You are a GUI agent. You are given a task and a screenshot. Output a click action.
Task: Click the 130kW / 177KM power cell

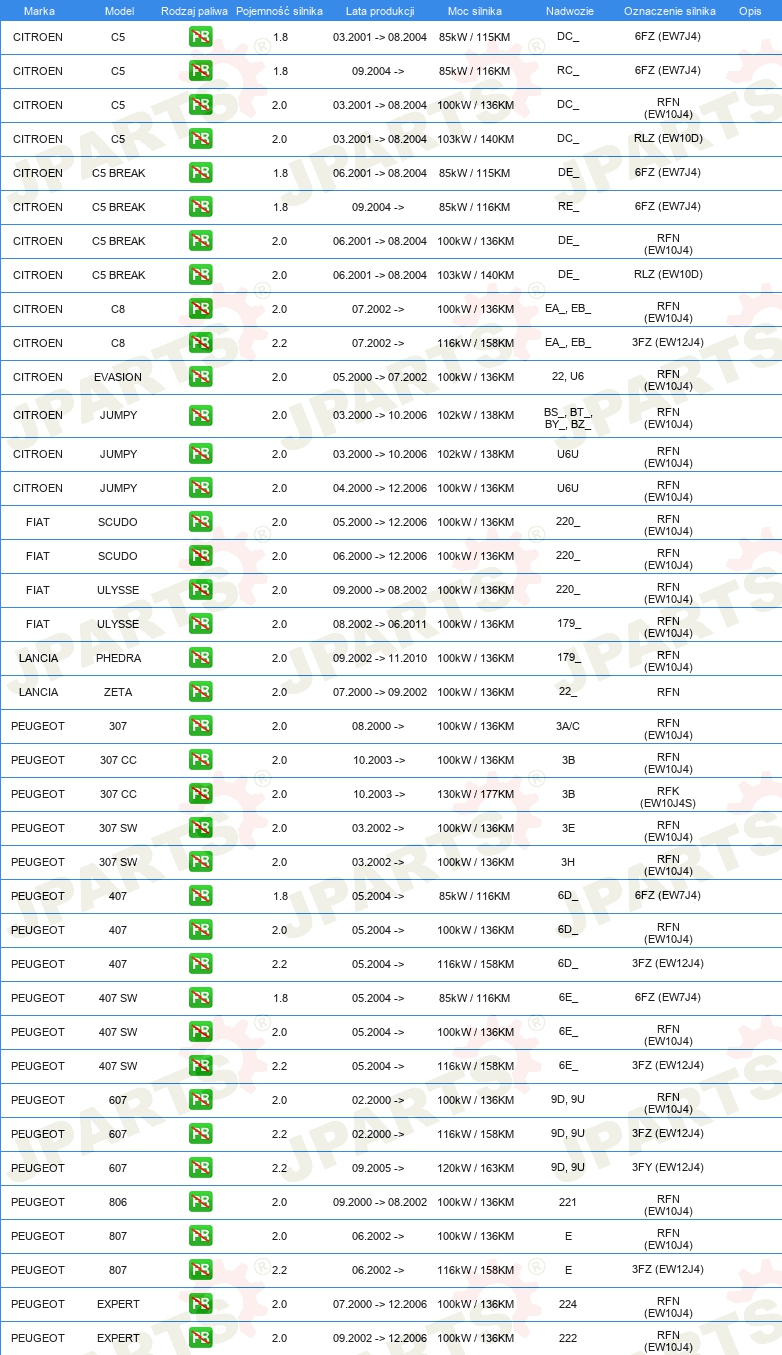click(x=476, y=794)
